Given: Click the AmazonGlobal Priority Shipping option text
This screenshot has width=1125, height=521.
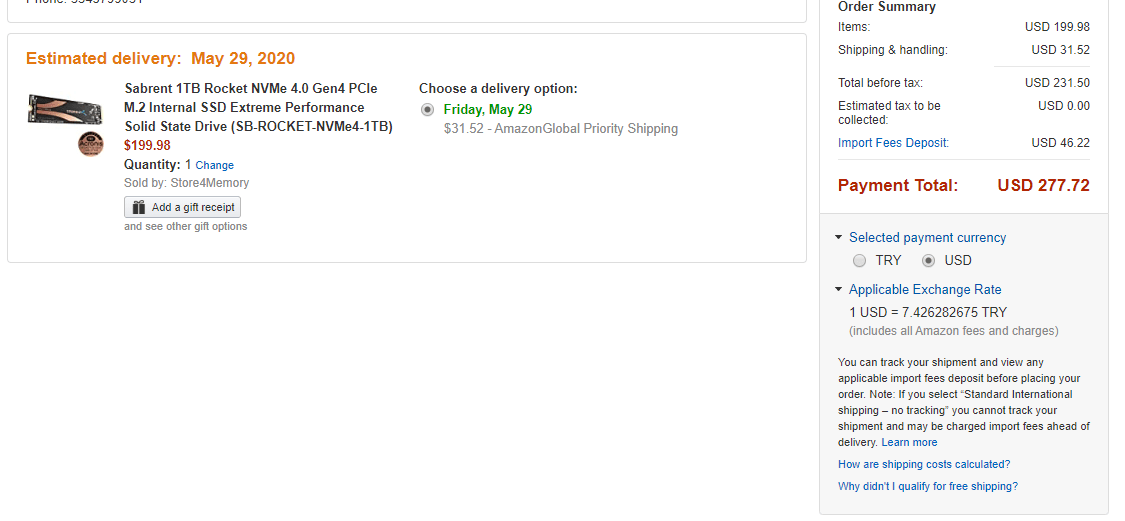Looking at the screenshot, I should (x=560, y=128).
